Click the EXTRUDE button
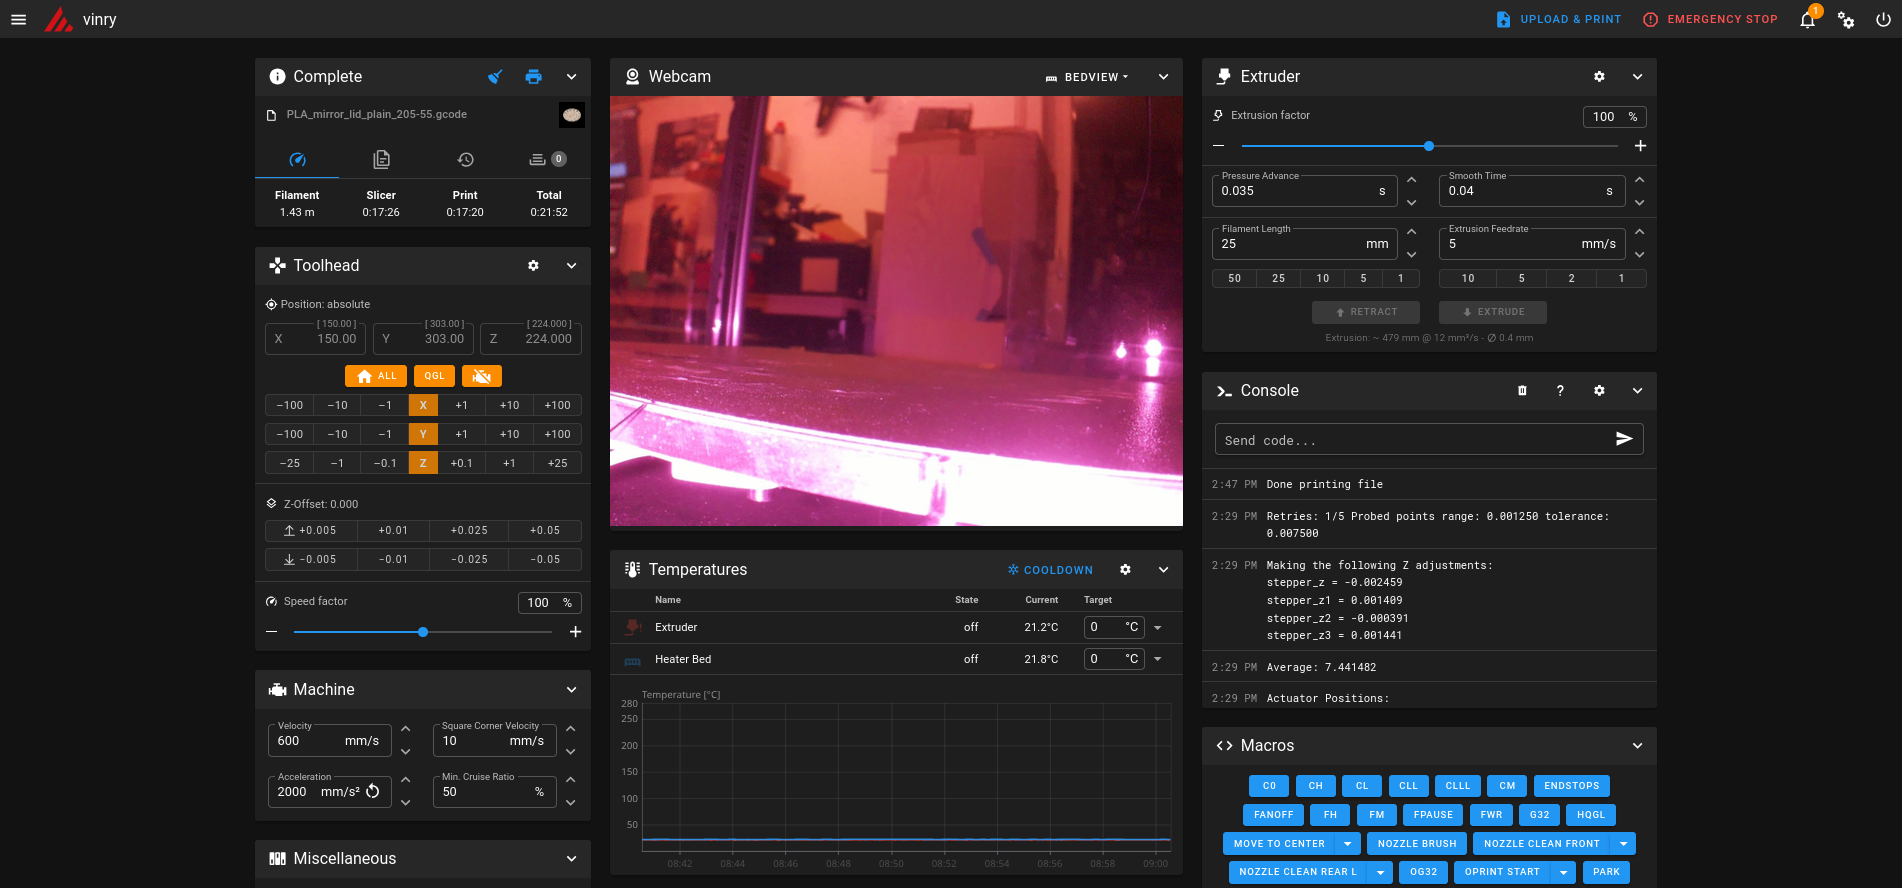 point(1493,312)
